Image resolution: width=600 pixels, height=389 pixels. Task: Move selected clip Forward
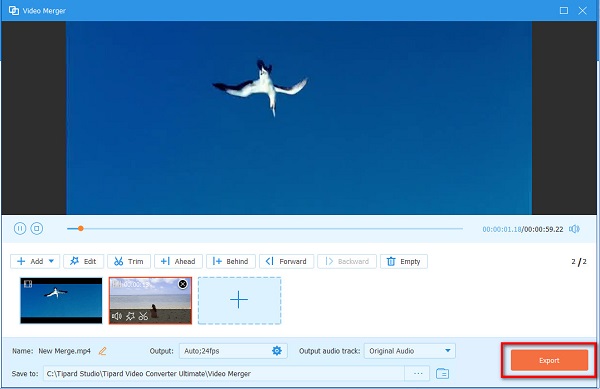click(287, 261)
